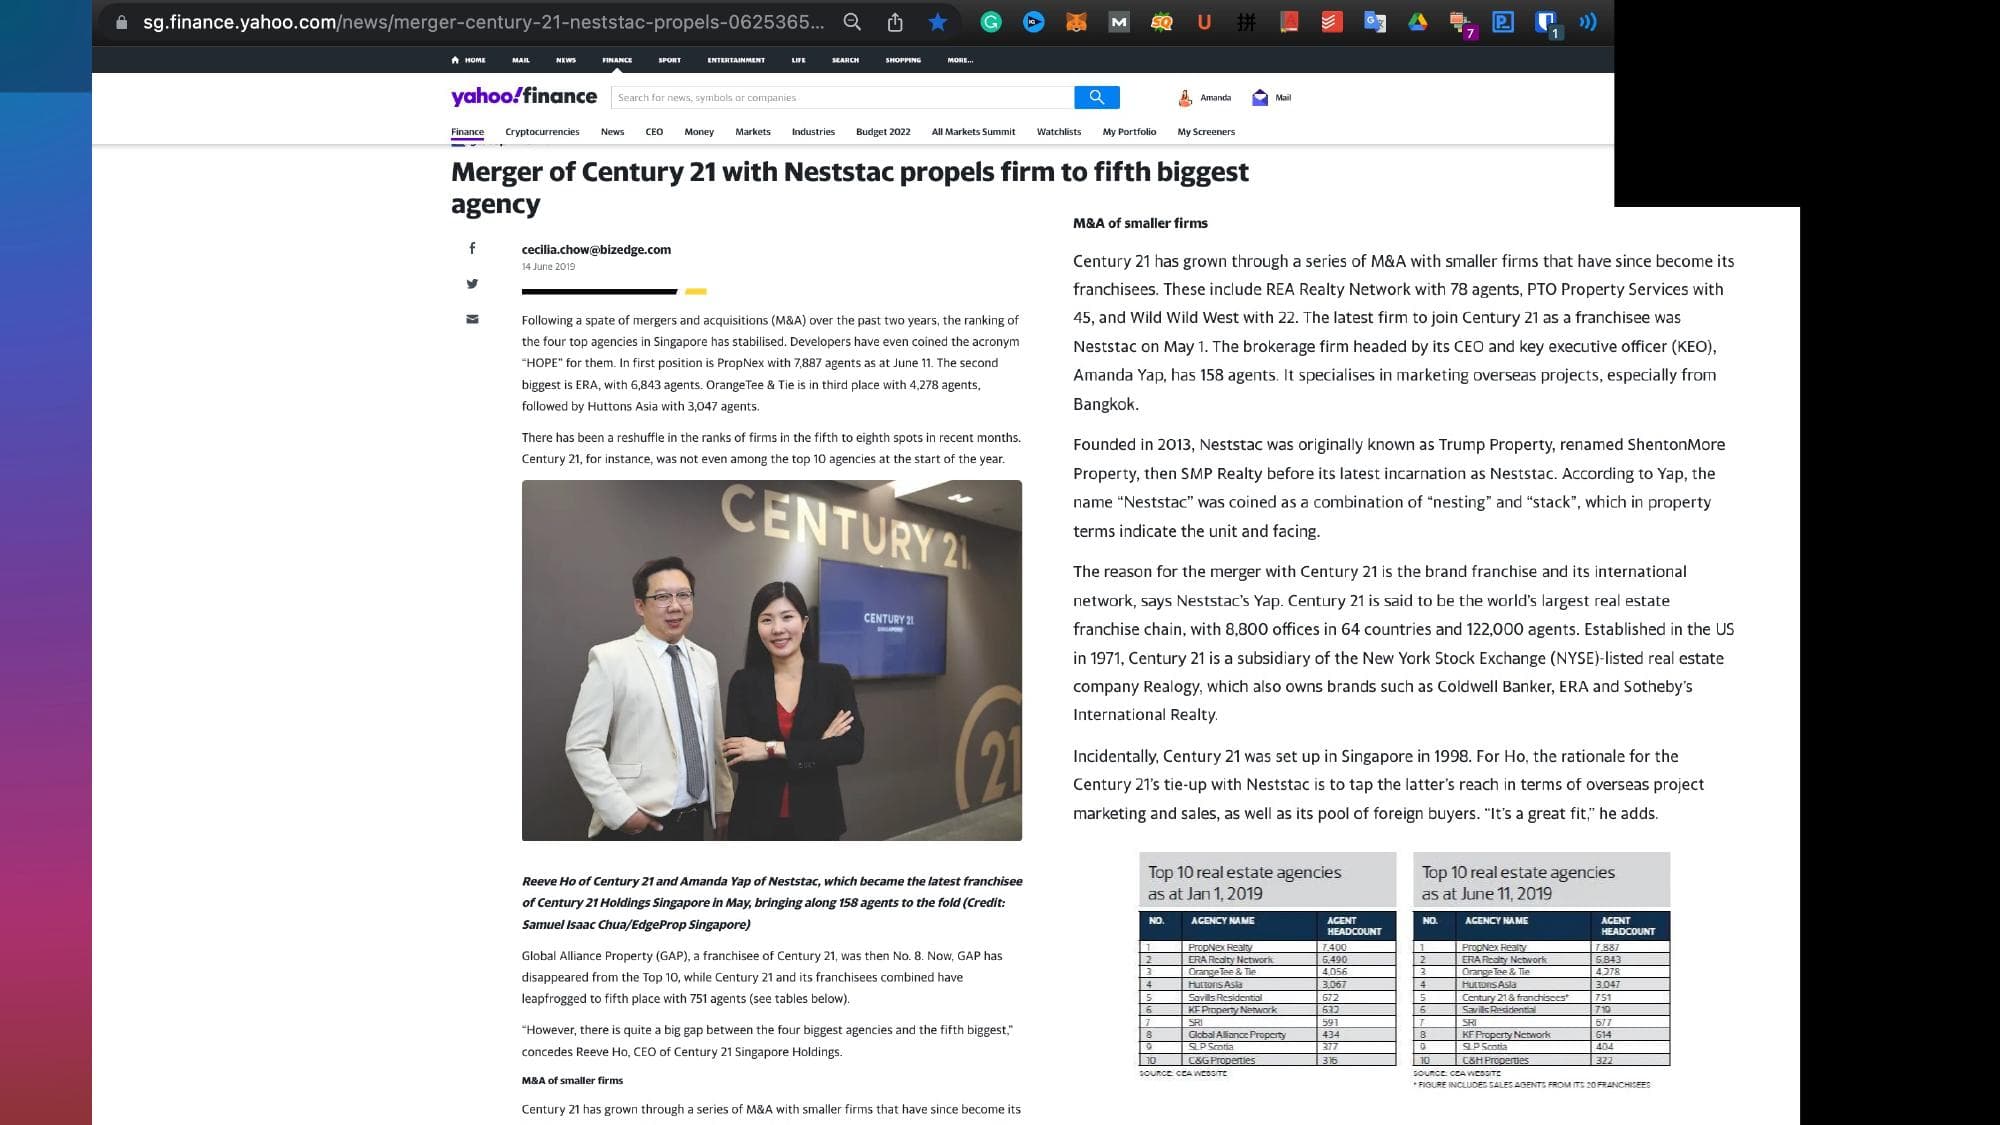Open the orange SQ extension icon
This screenshot has height=1125, width=2000.
pyautogui.click(x=1161, y=22)
